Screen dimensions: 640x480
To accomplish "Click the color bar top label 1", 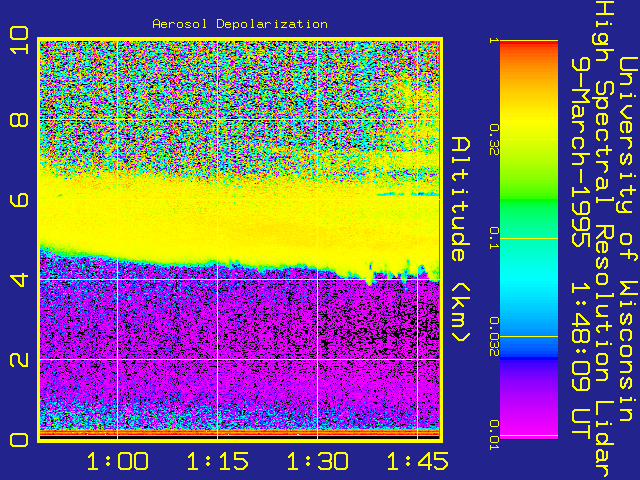I will pos(494,40).
